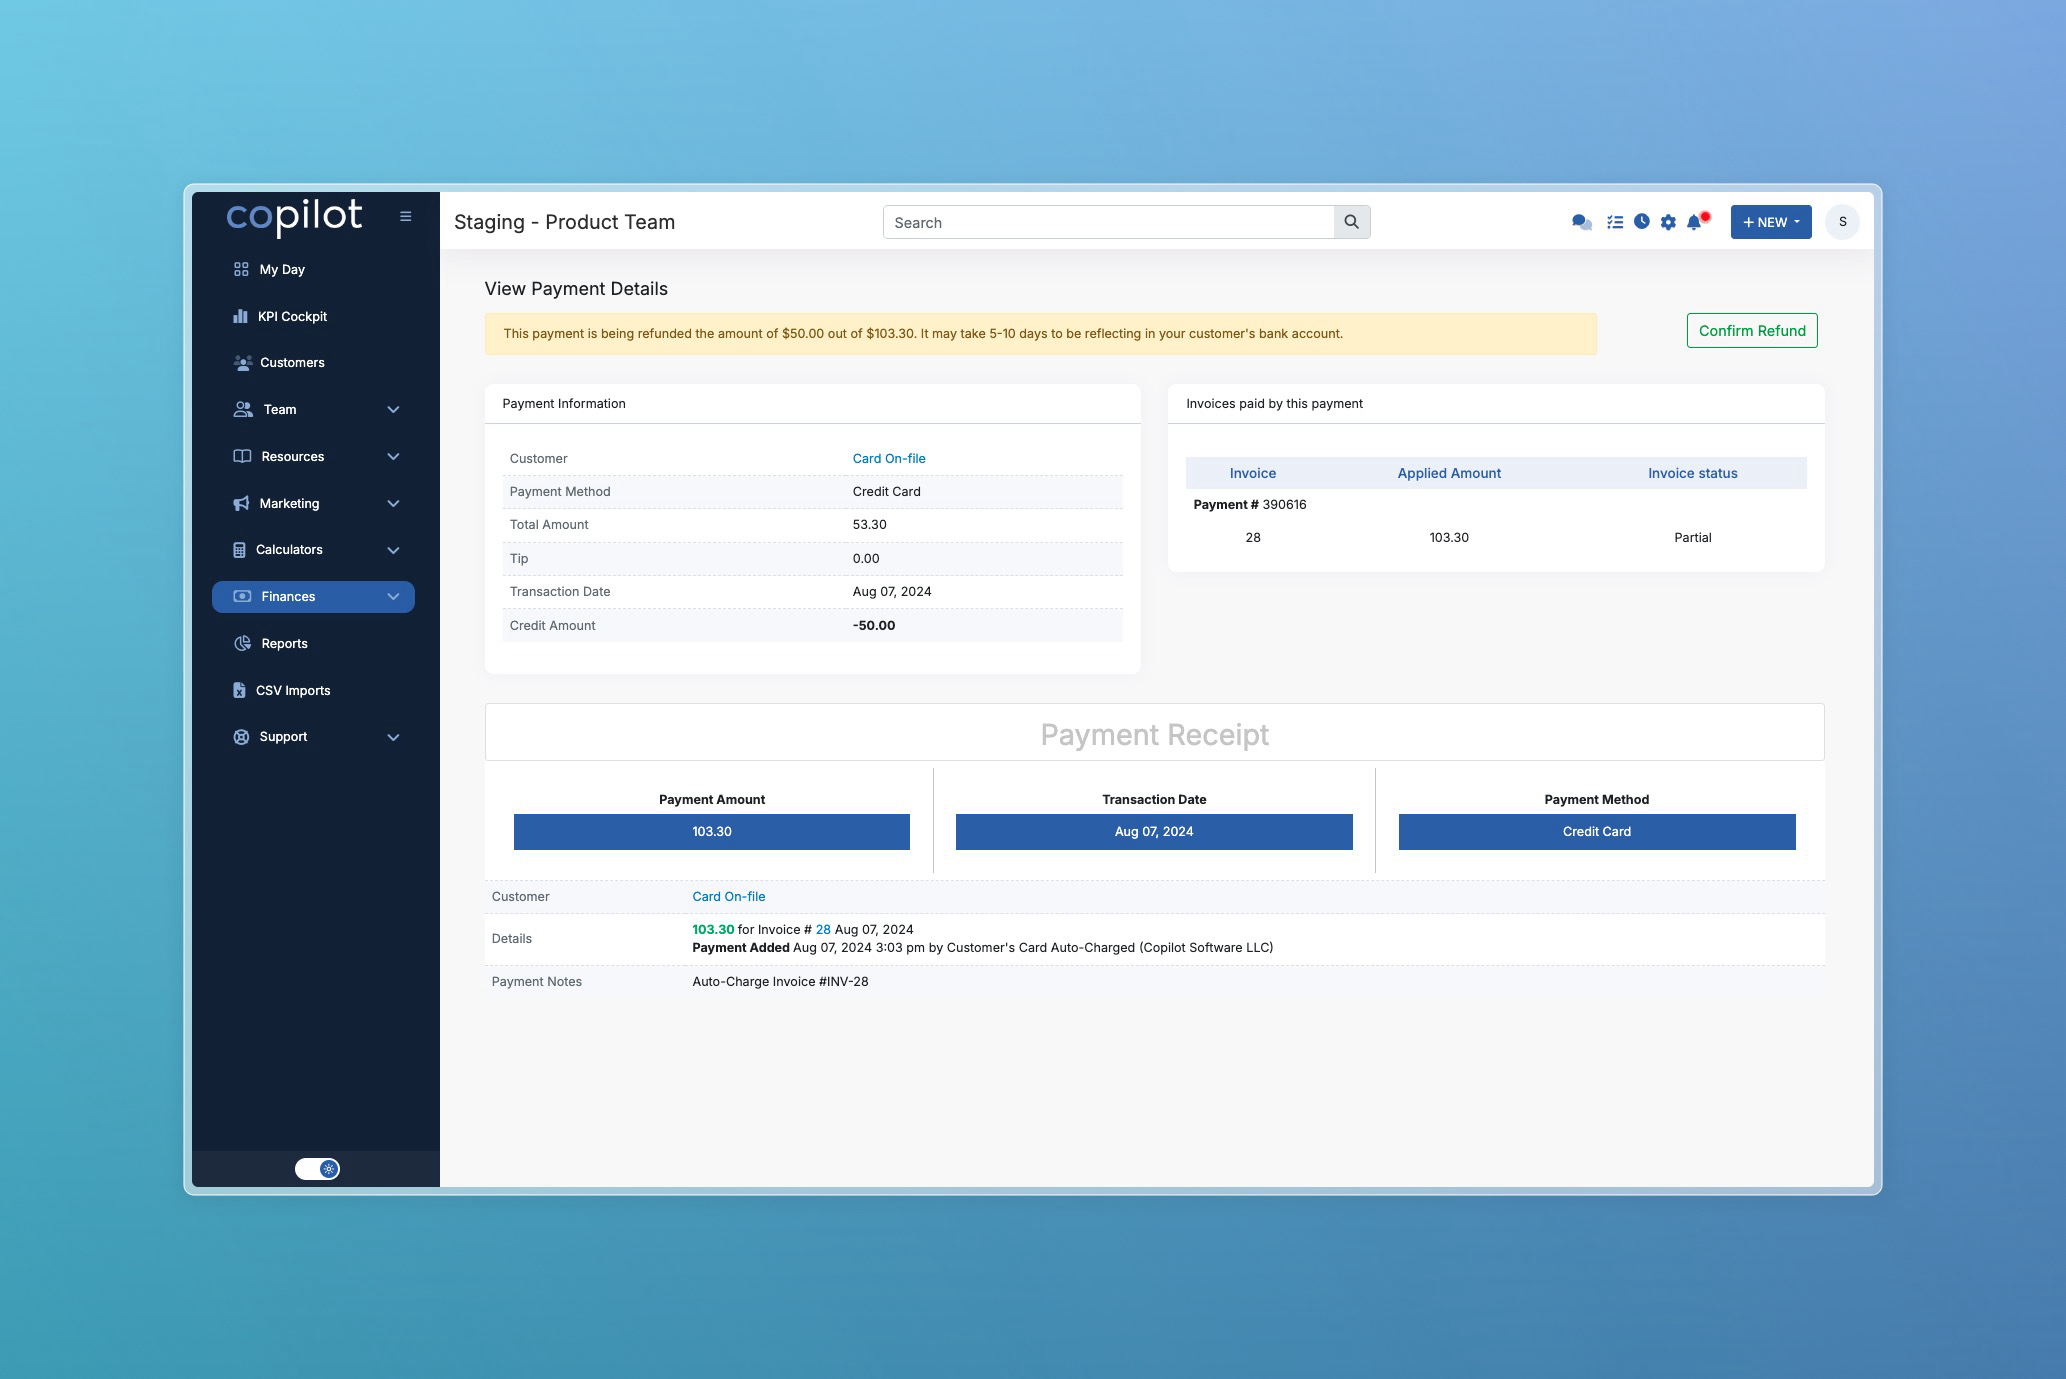The height and width of the screenshot is (1379, 2066).
Task: Click the refund warning banner text
Action: tap(923, 333)
